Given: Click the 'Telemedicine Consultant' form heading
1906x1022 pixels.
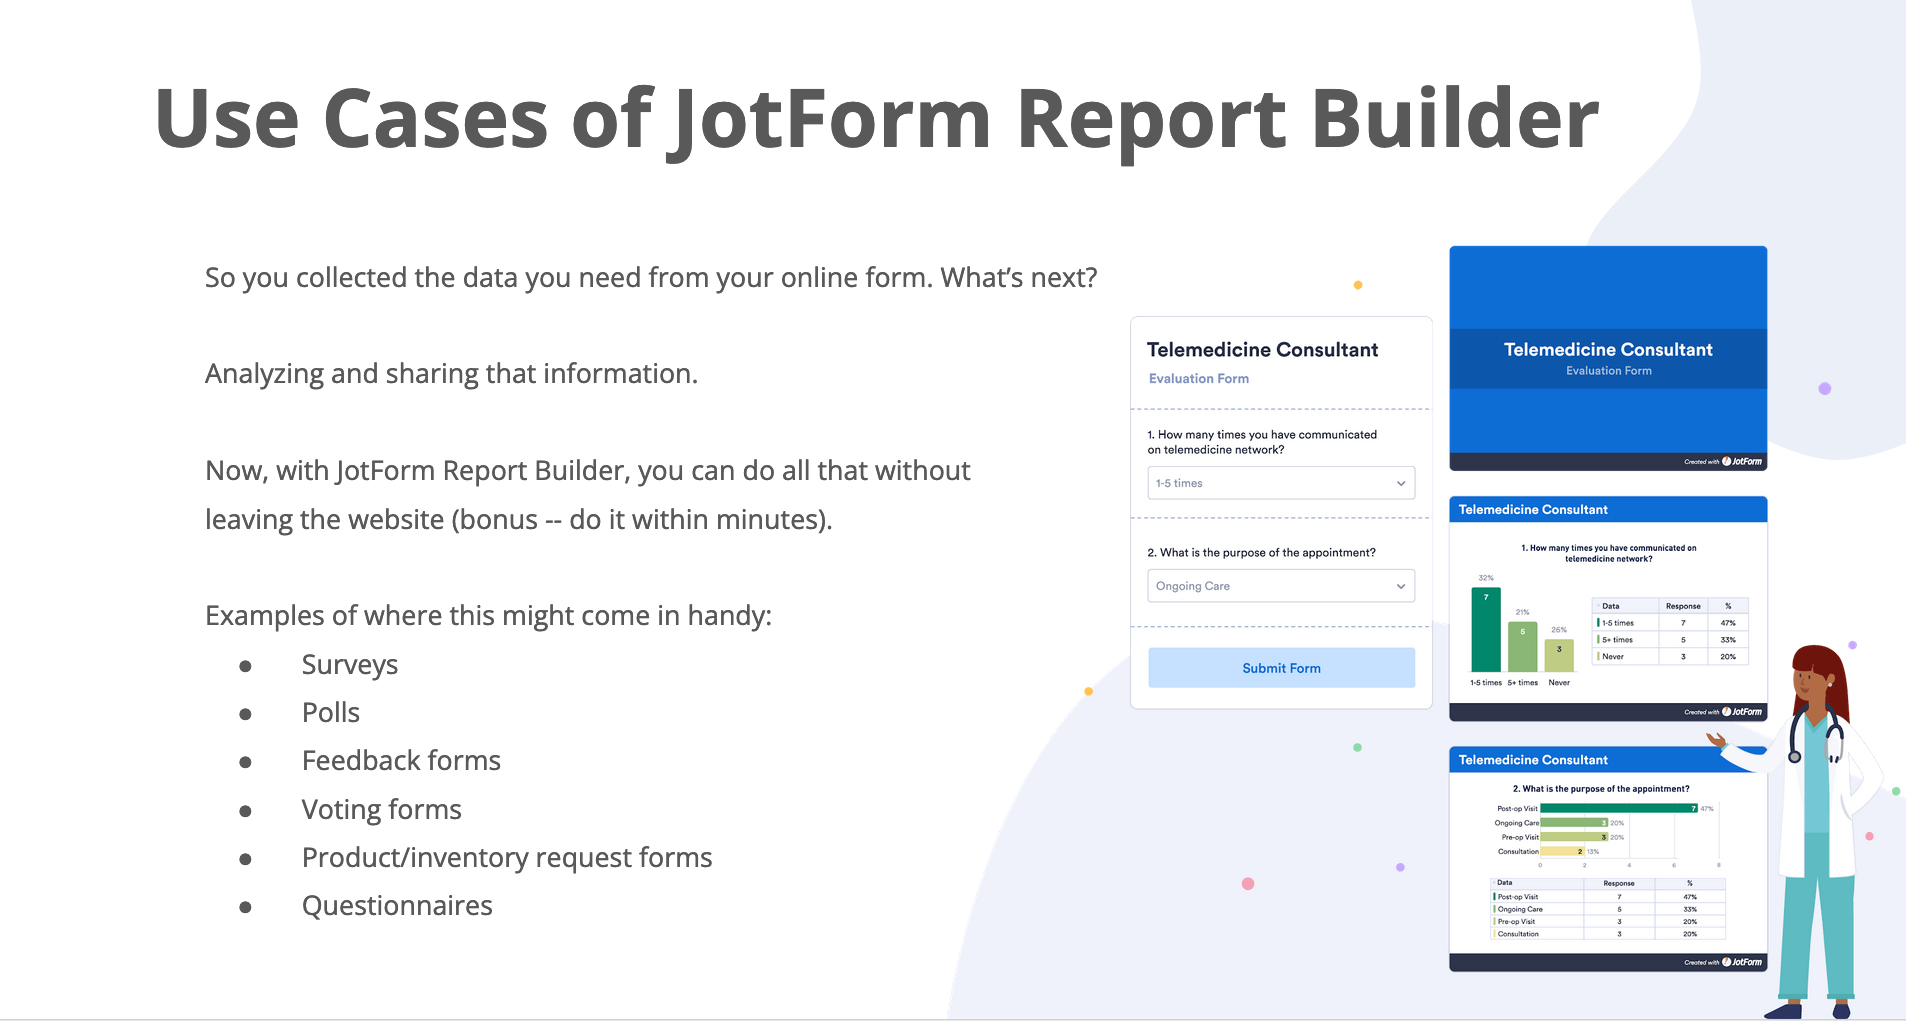Looking at the screenshot, I should pos(1262,350).
